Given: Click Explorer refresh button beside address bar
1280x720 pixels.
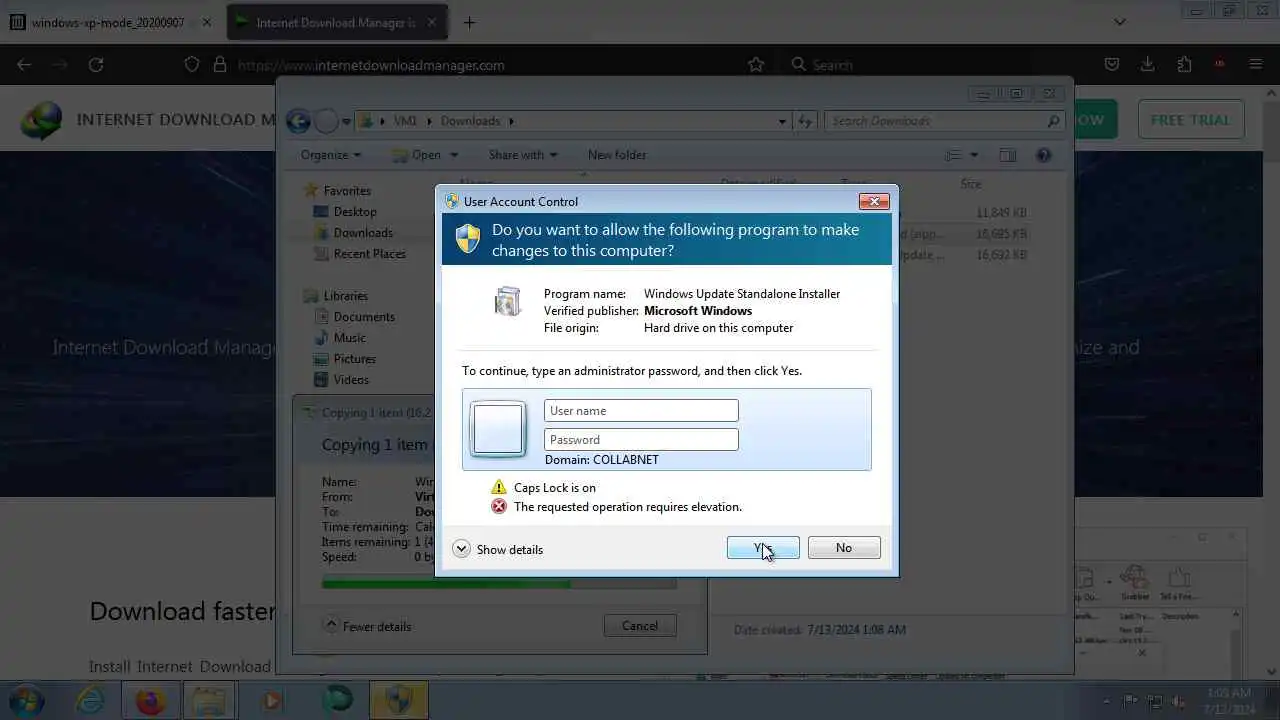Looking at the screenshot, I should point(805,121).
